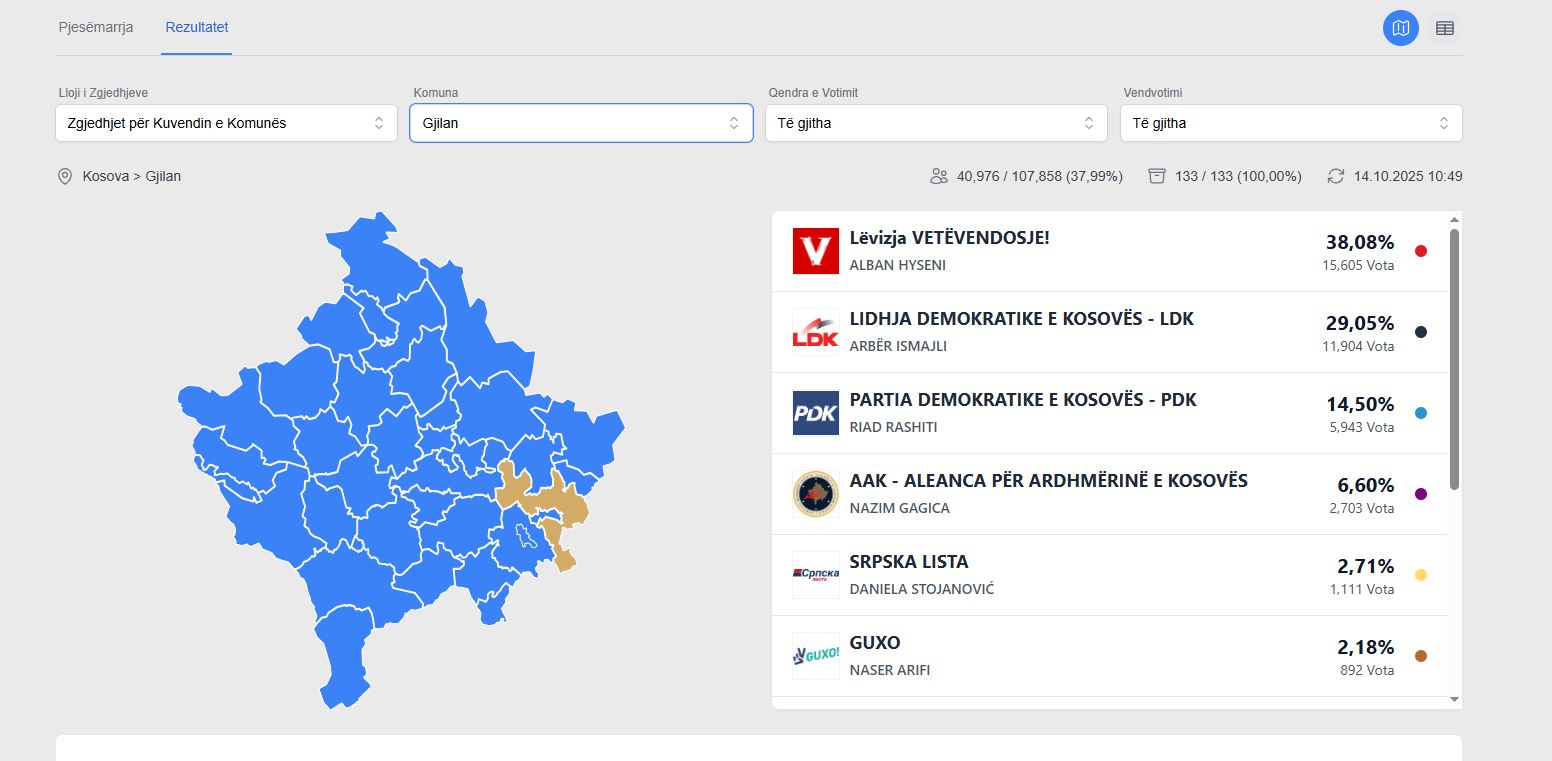Click the red Vetëvendosje color dot
Screen dimensions: 1552x761
1421,251
